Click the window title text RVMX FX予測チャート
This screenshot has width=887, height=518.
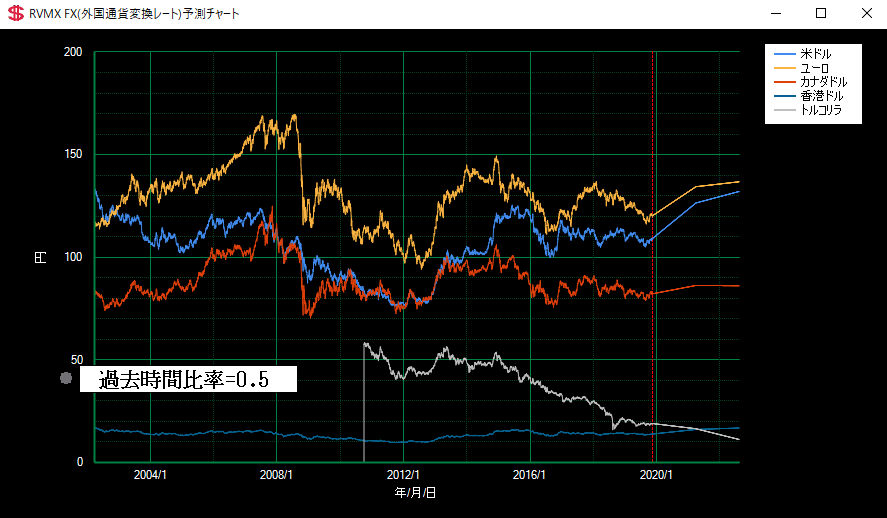point(135,14)
